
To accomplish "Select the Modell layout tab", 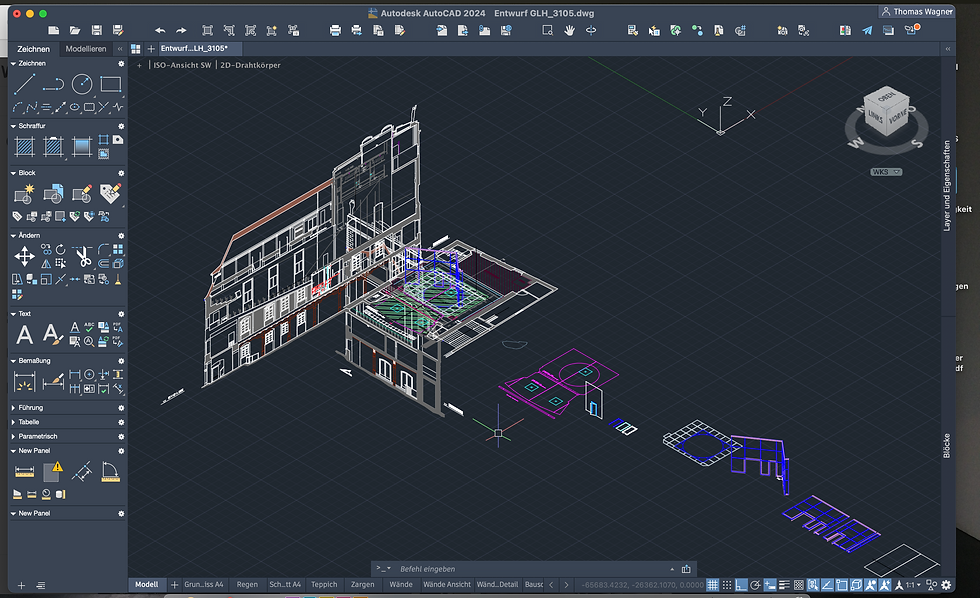I will pos(146,584).
